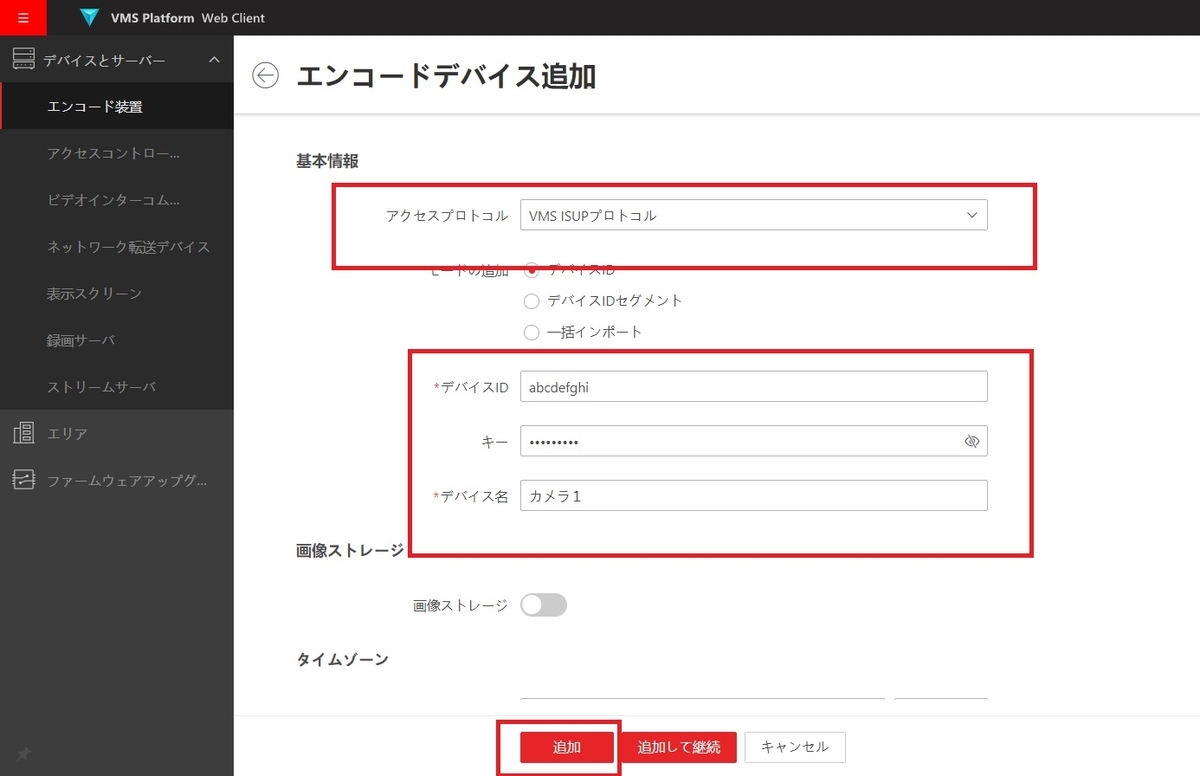Viewport: 1200px width, 776px height.
Task: Click the エリア building icon
Action: coord(23,433)
